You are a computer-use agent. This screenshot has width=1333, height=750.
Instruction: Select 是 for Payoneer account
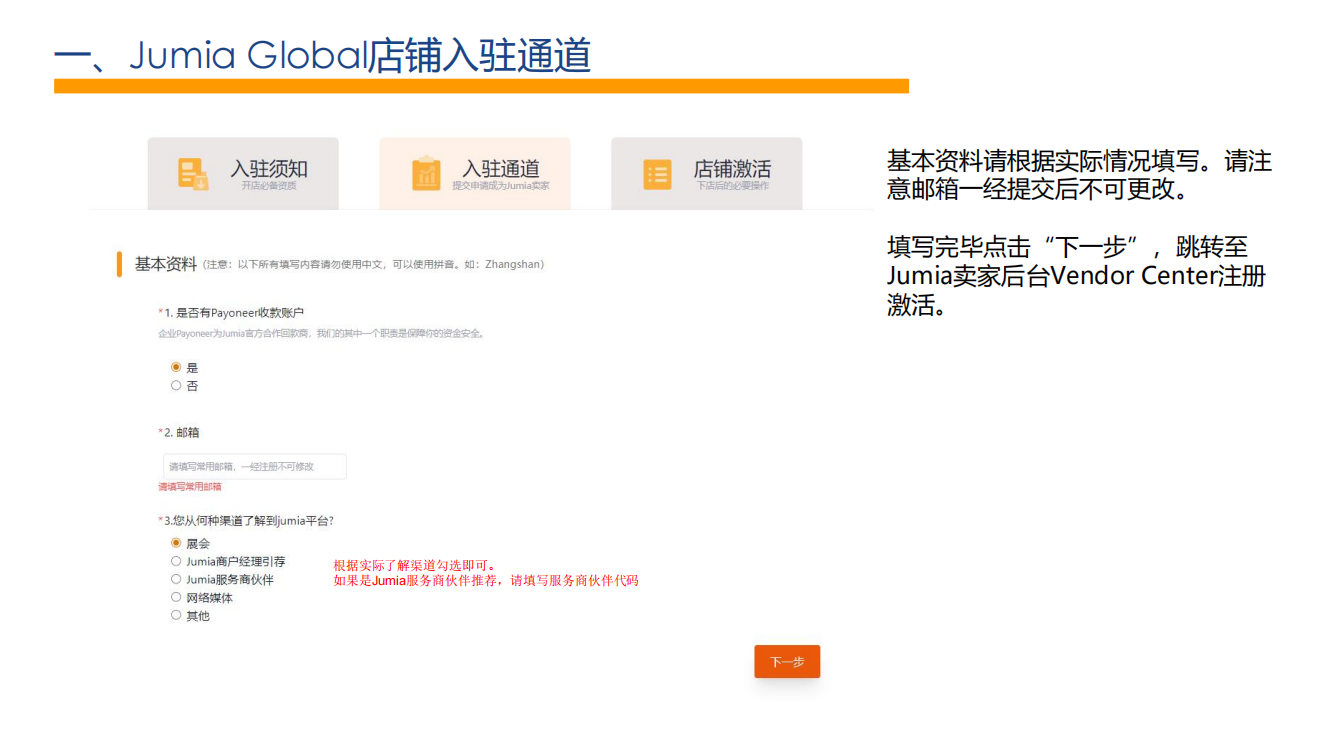[x=176, y=367]
